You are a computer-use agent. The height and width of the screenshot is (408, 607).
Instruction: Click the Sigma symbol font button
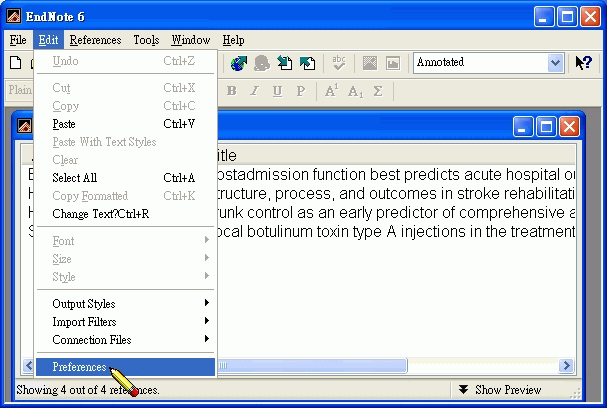click(378, 91)
